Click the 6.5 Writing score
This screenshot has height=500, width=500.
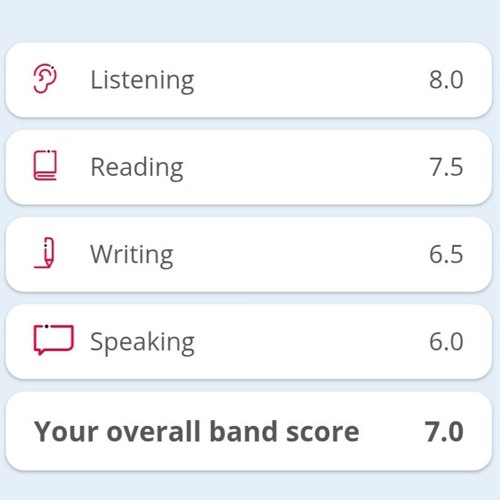point(446,254)
